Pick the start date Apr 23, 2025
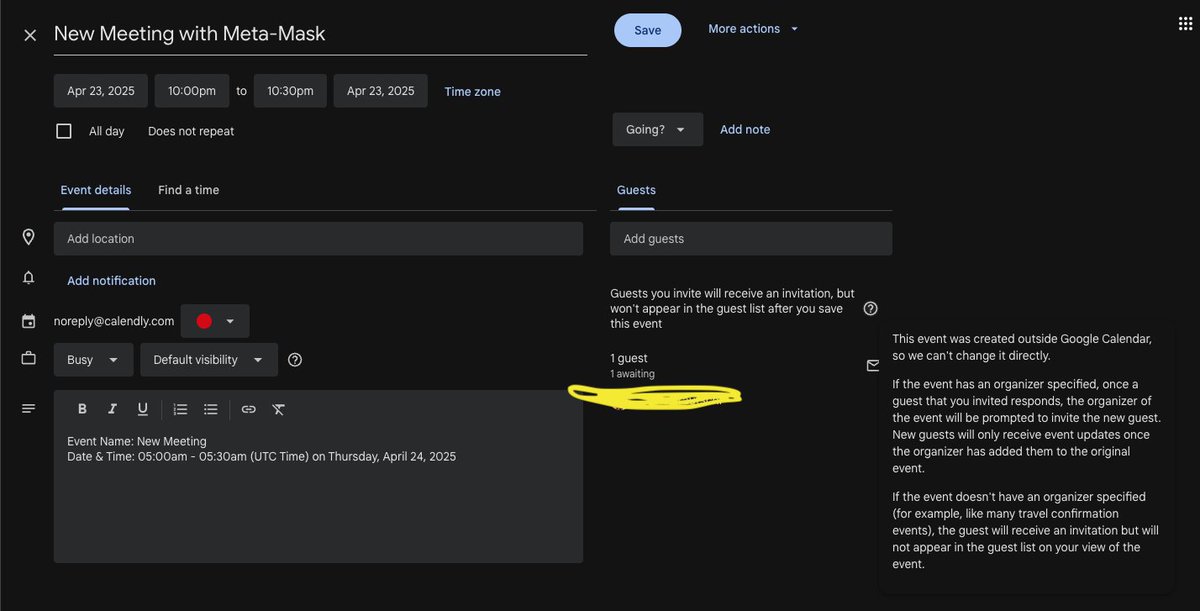 101,91
